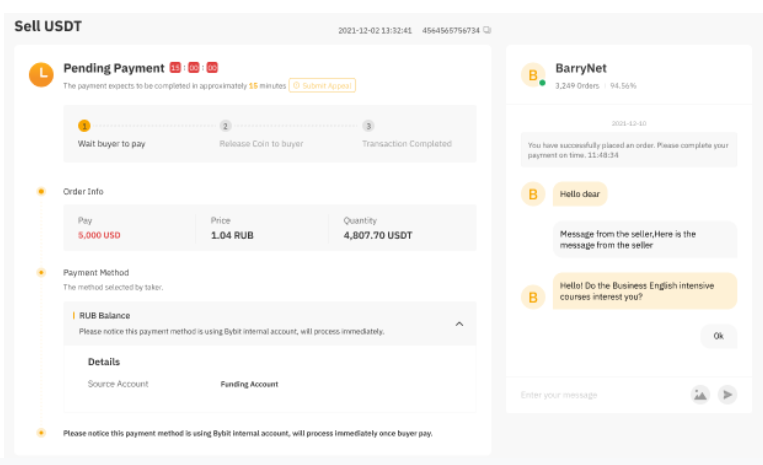The width and height of the screenshot is (763, 465).
Task: Open the BarryNet username link
Action: coord(579,68)
